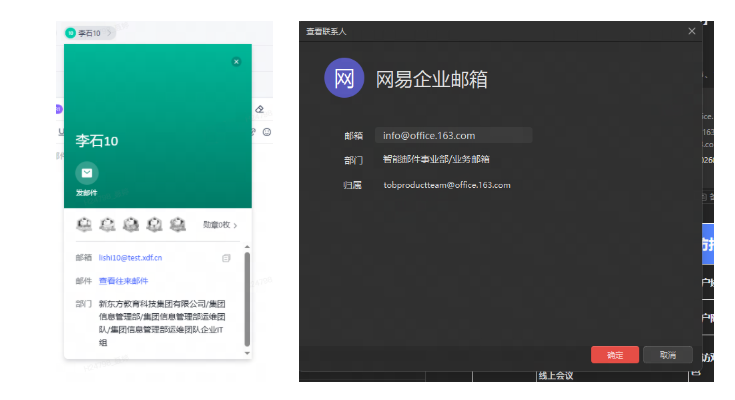Click the eraser clear-format icon
The width and height of the screenshot is (735, 400).
pos(259,109)
